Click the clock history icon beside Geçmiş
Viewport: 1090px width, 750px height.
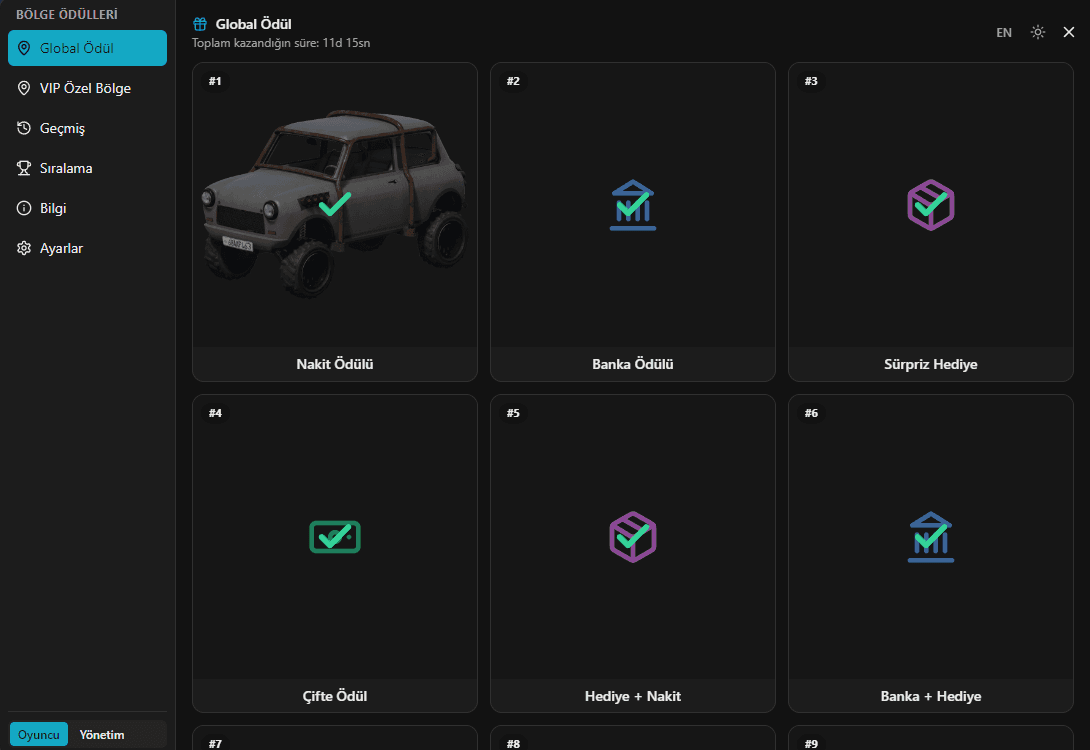[24, 128]
